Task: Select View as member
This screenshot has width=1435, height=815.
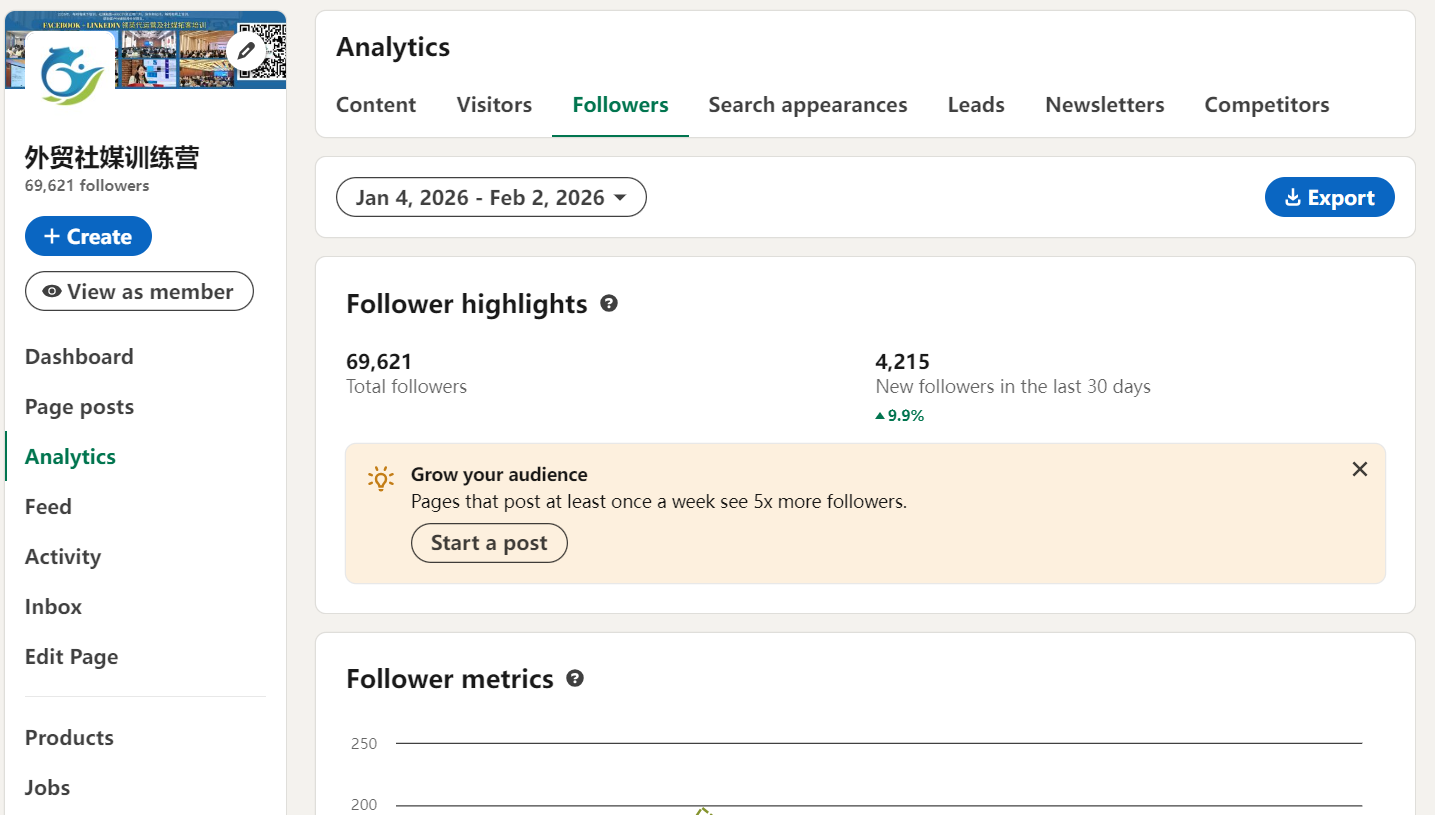Action: coord(139,291)
